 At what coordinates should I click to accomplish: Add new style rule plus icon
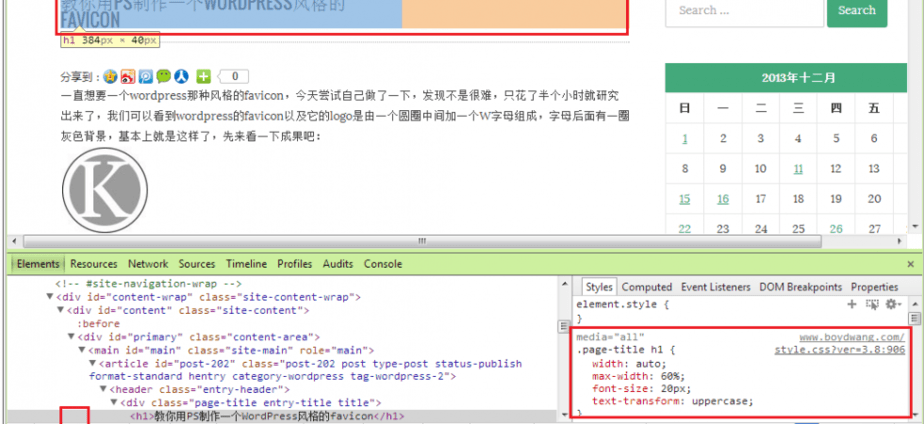852,303
